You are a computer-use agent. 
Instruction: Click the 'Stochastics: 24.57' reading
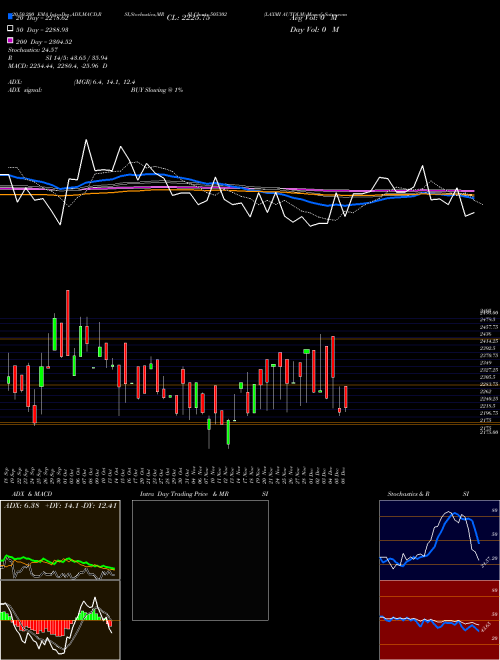click(x=32, y=50)
